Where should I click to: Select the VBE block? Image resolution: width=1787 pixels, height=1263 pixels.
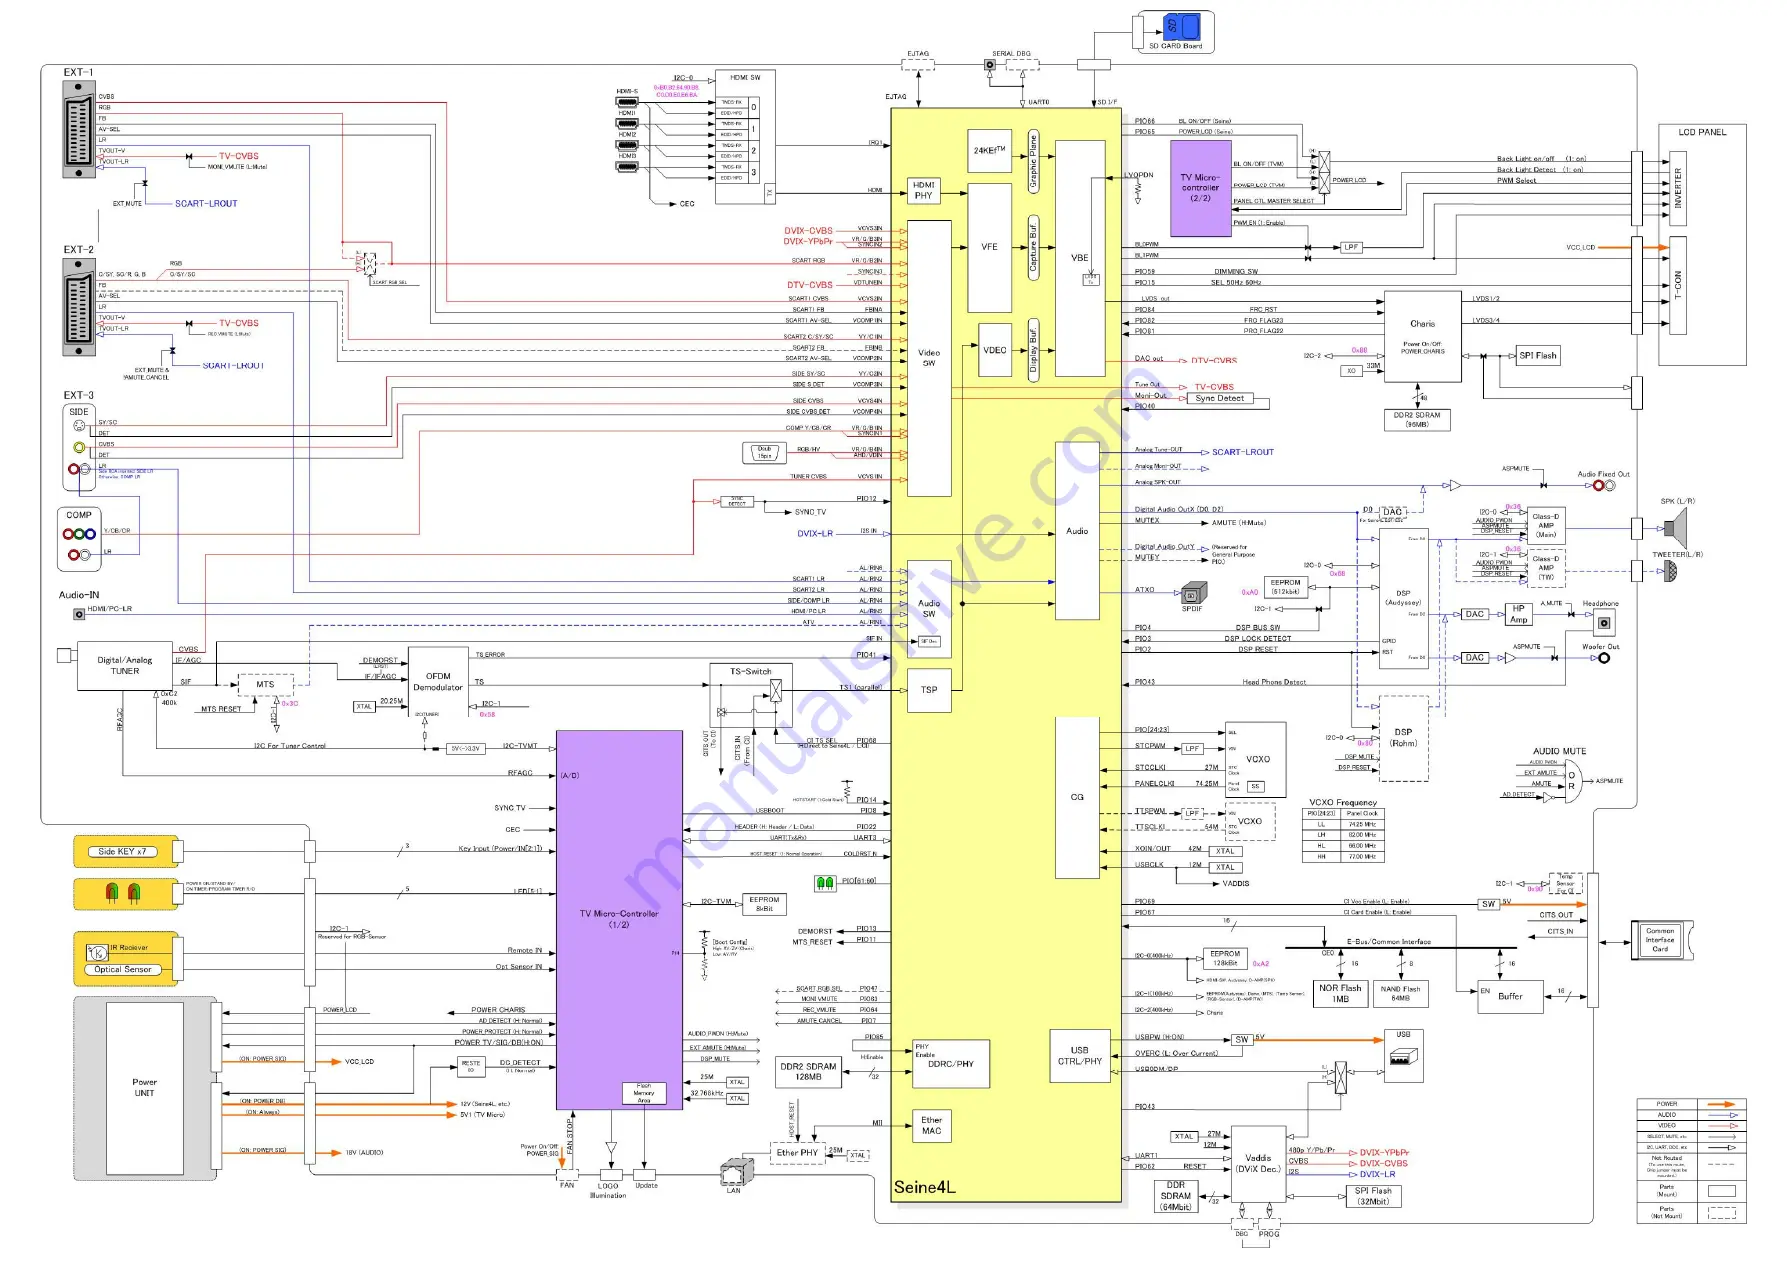click(x=1080, y=258)
